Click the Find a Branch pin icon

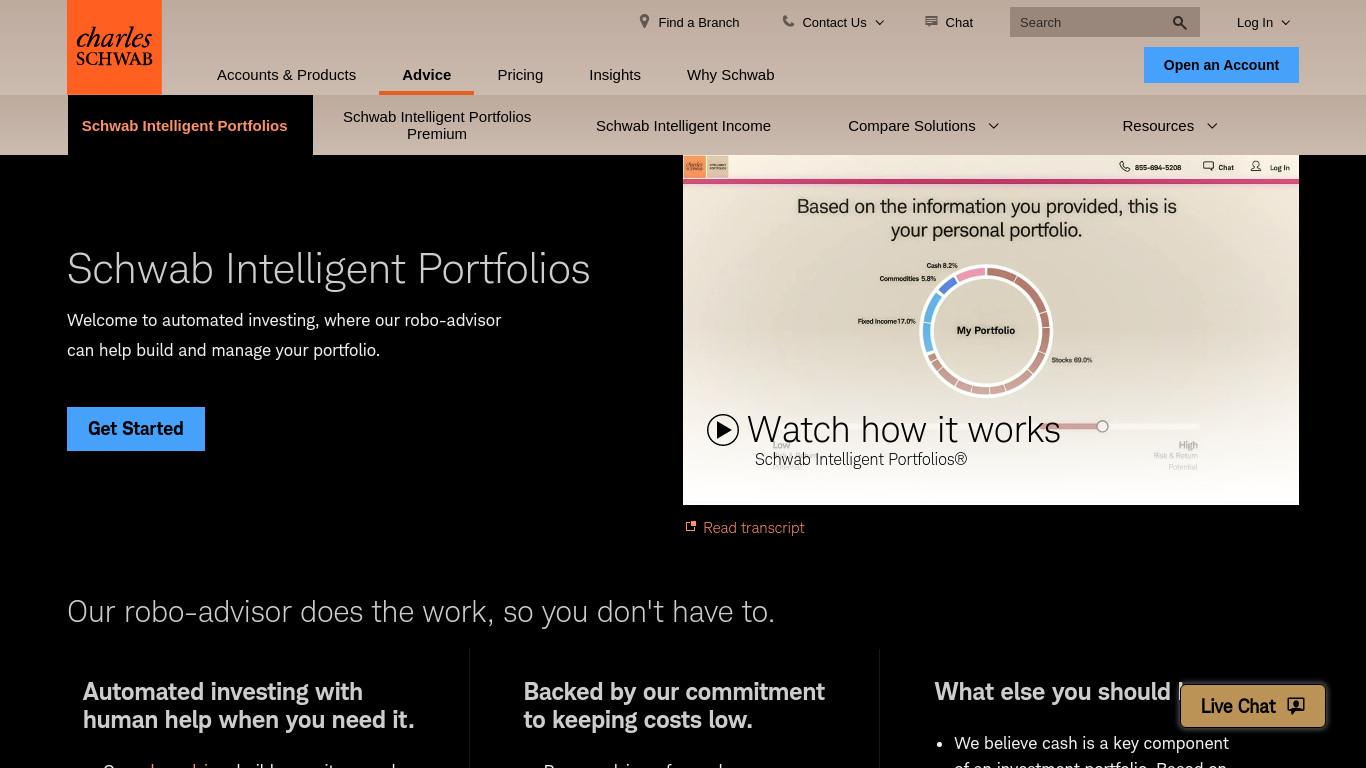tap(645, 21)
